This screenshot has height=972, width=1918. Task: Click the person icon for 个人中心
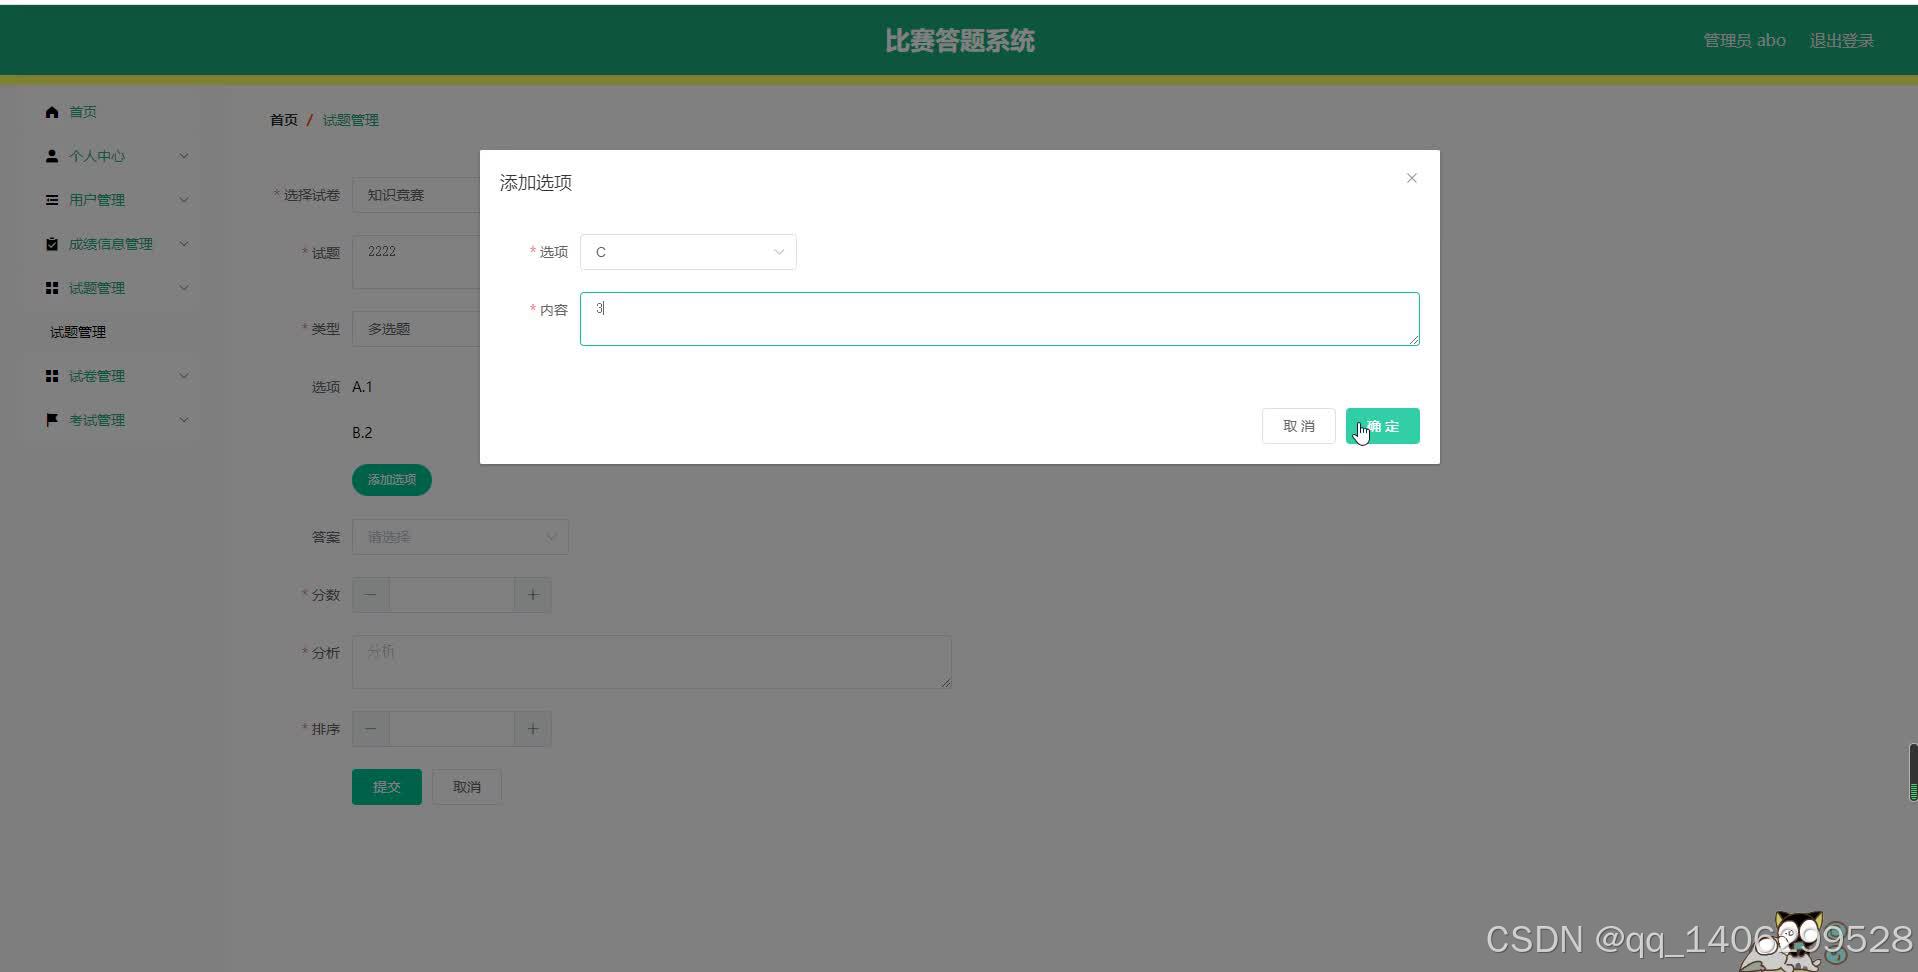pyautogui.click(x=52, y=156)
